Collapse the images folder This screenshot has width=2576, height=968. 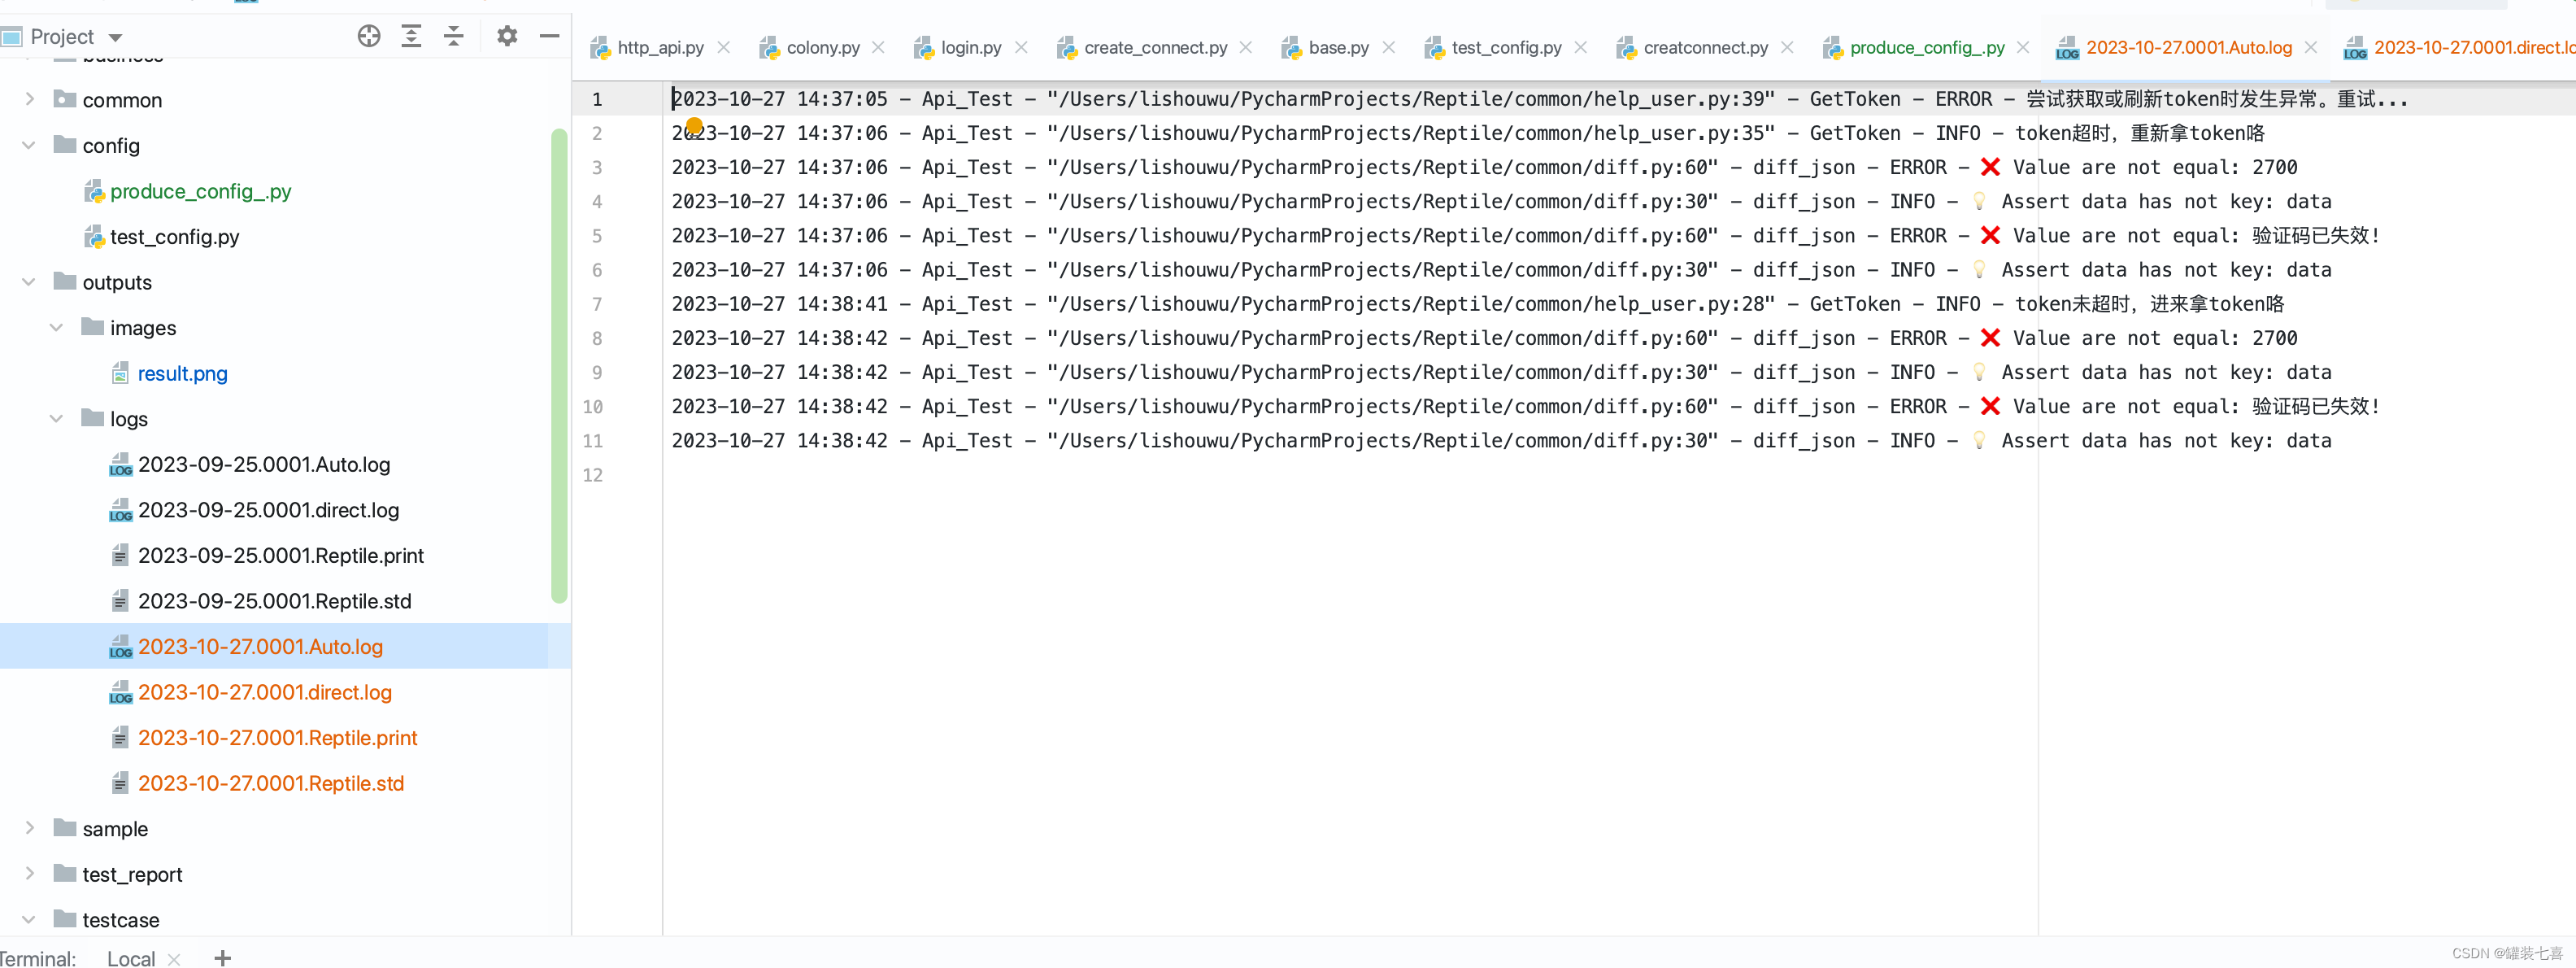pos(57,327)
